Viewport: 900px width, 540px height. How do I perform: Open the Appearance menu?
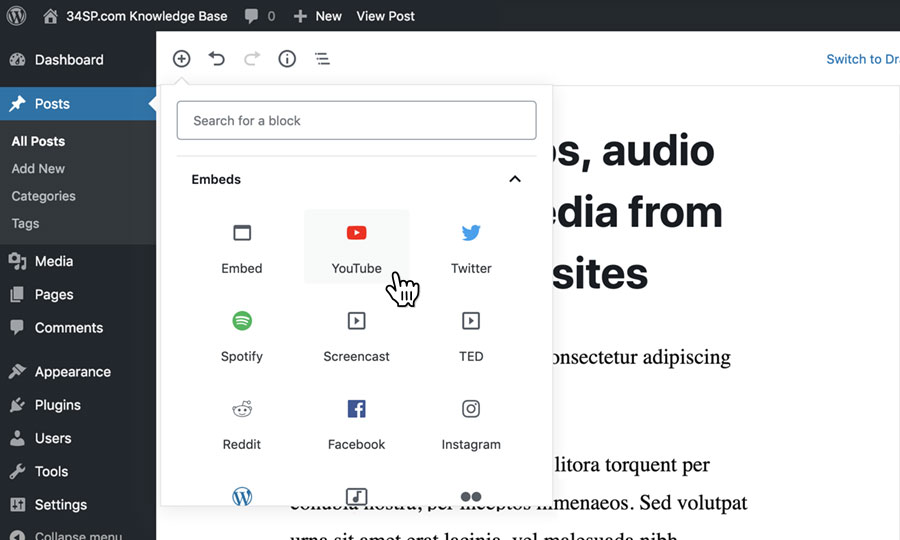tap(77, 372)
